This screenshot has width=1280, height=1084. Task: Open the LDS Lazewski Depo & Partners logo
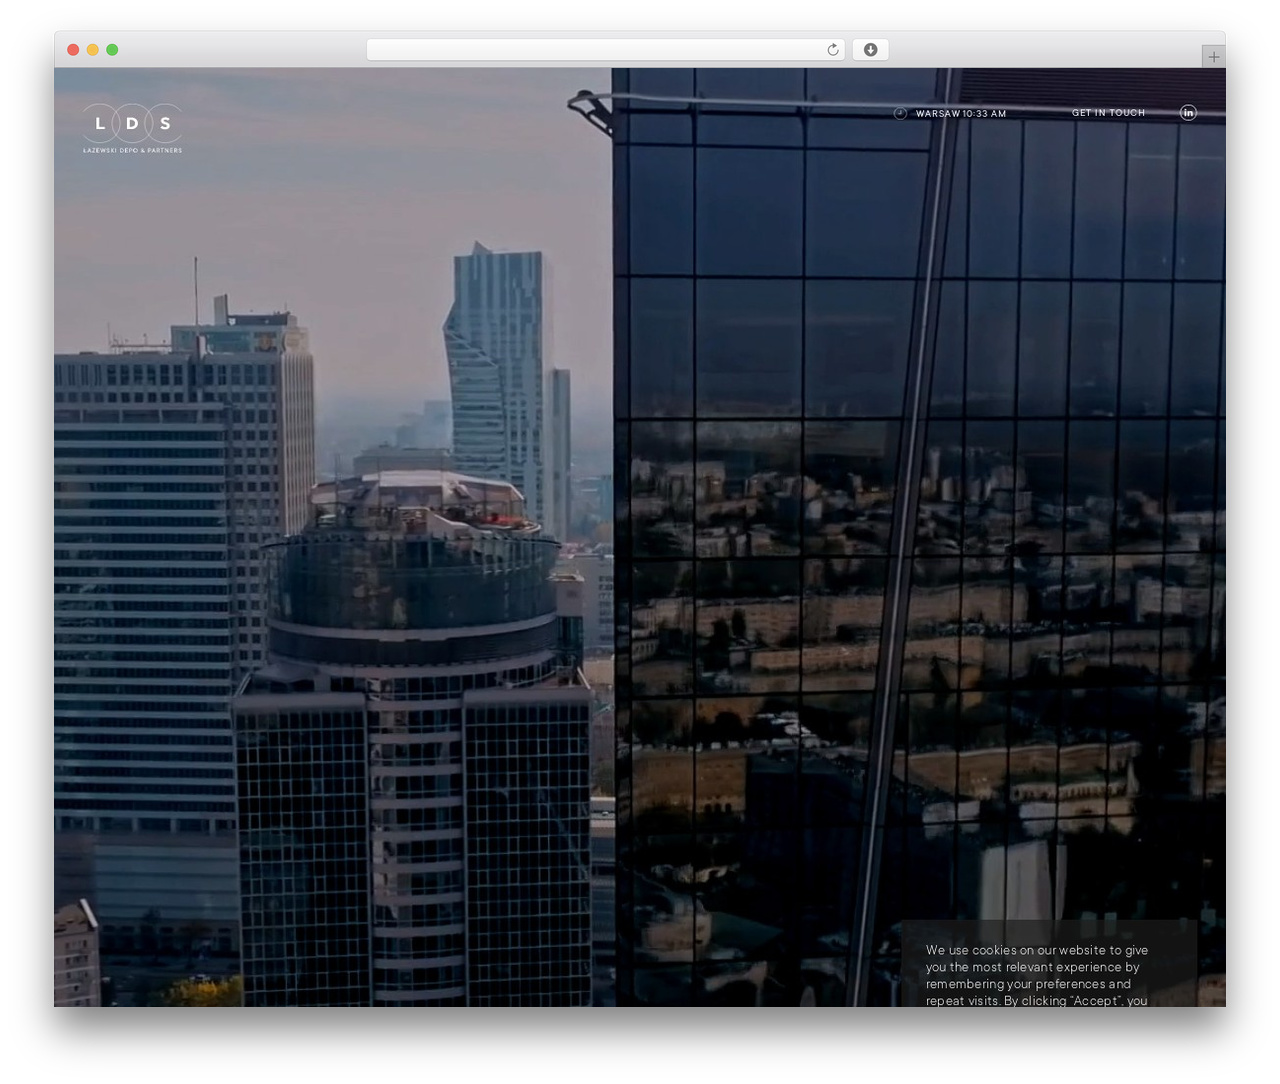(132, 128)
